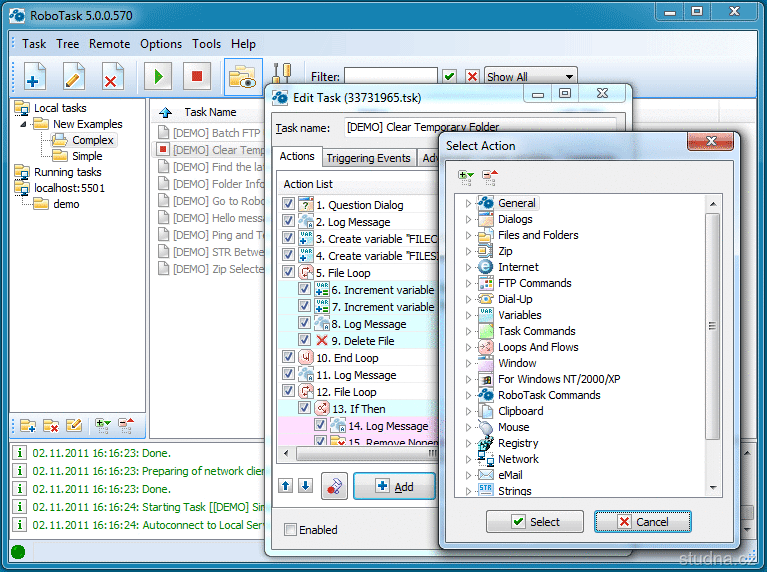Open the Show All filter dropdown
The height and width of the screenshot is (572, 767).
click(x=531, y=77)
